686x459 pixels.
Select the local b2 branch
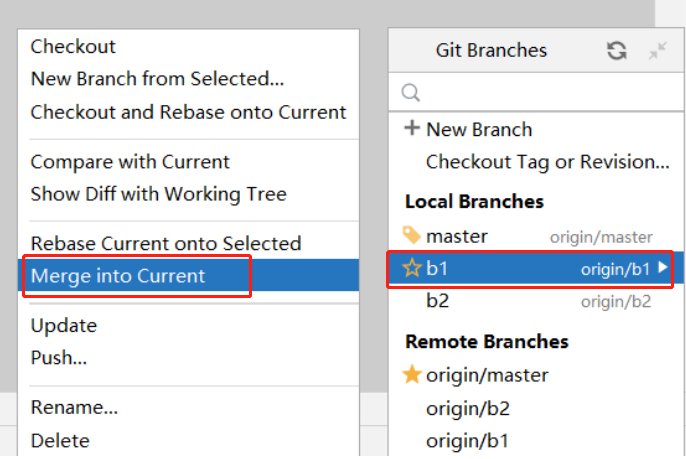(437, 301)
